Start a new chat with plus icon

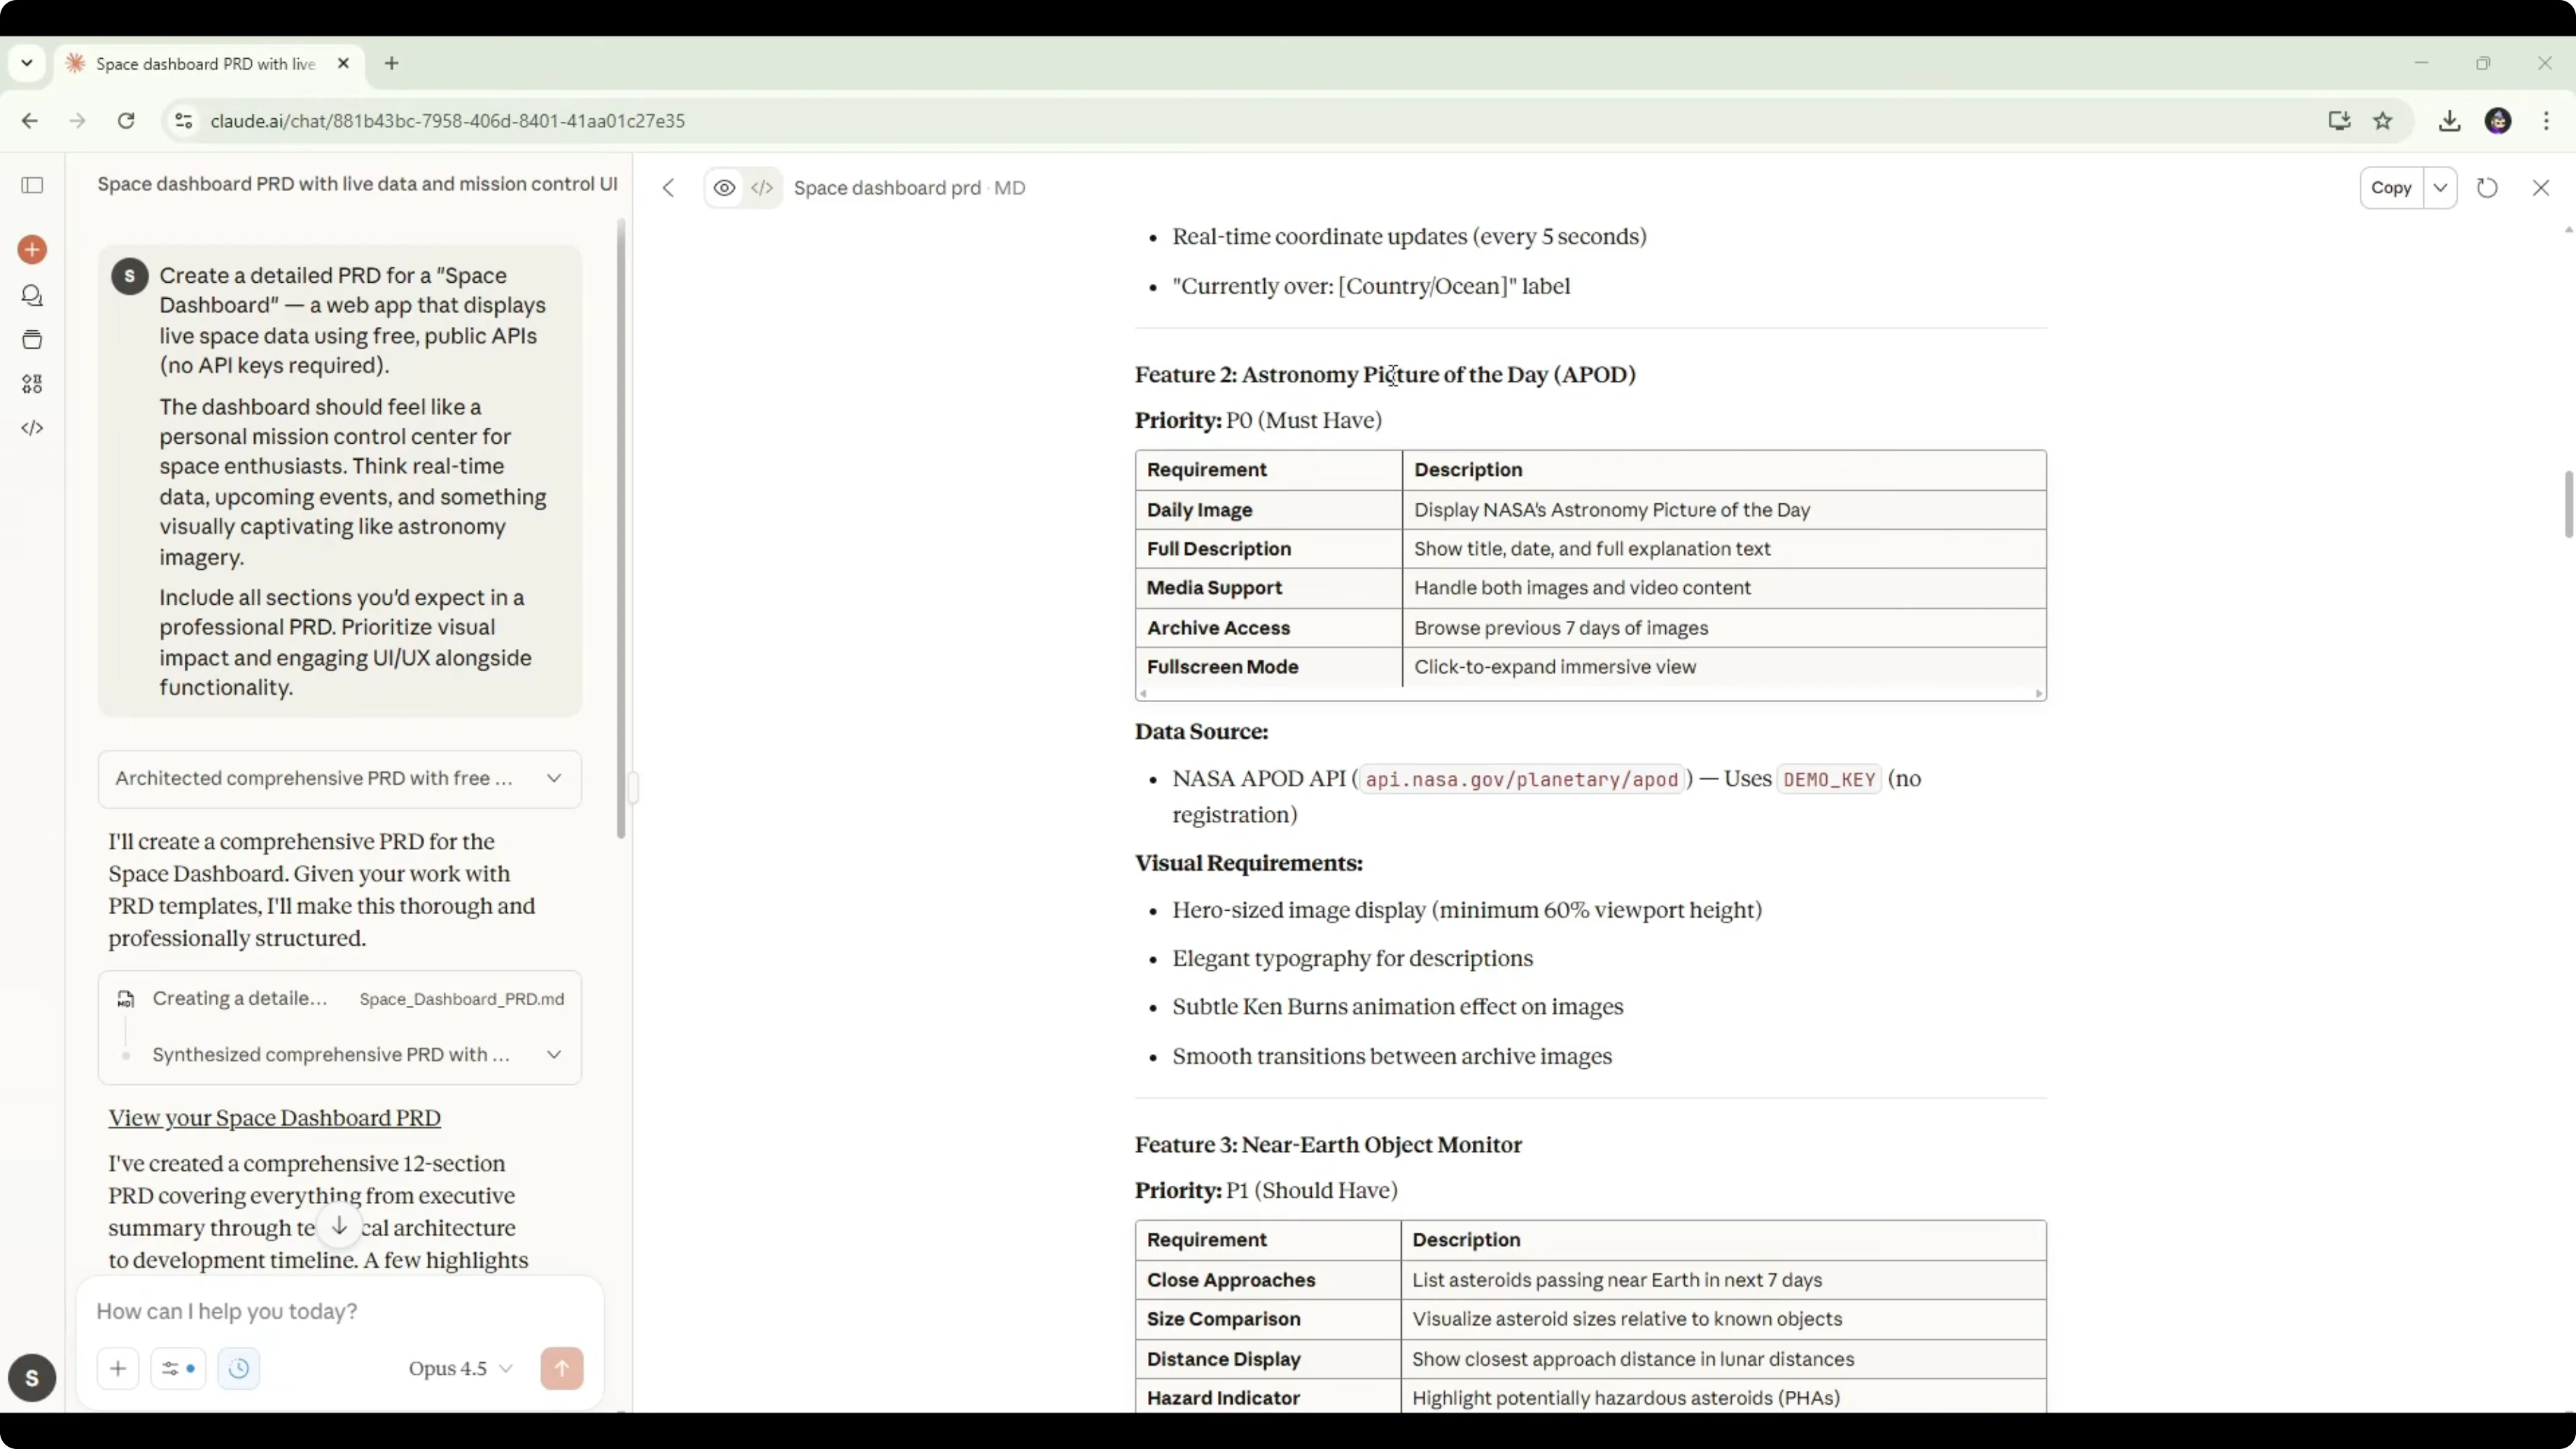tap(32, 249)
